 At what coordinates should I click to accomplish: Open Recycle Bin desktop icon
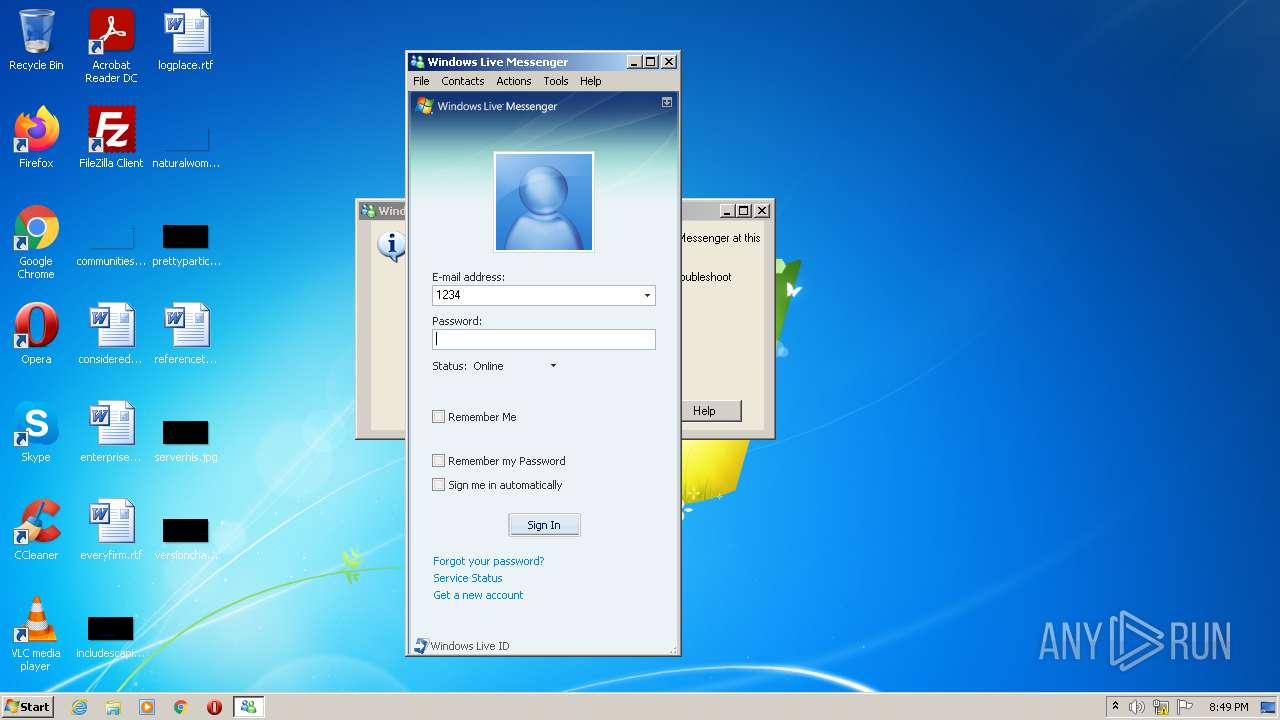(36, 40)
